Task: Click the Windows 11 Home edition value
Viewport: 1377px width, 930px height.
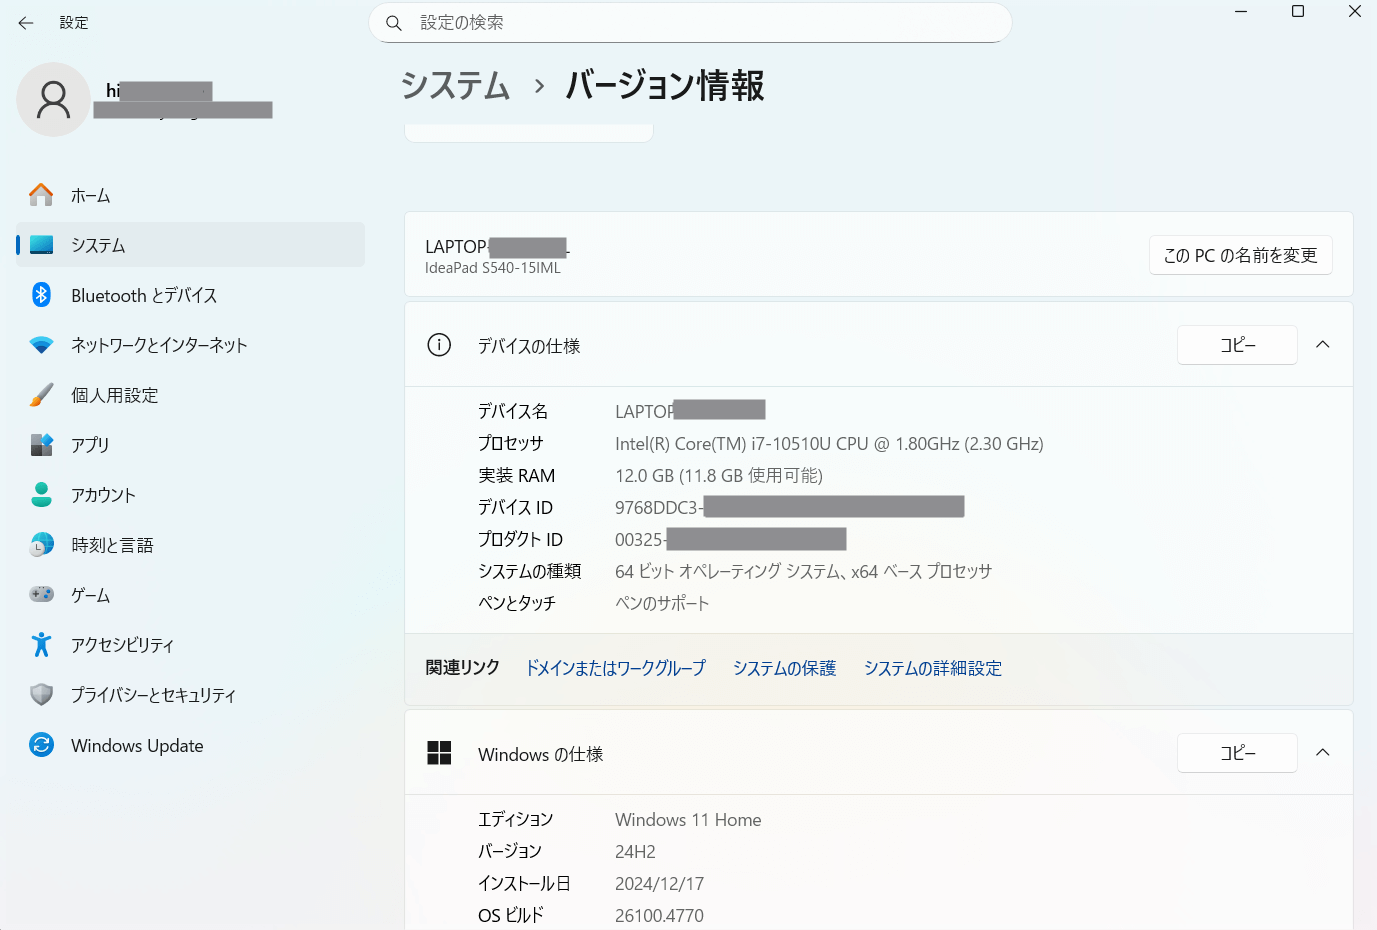Action: pyautogui.click(x=688, y=820)
